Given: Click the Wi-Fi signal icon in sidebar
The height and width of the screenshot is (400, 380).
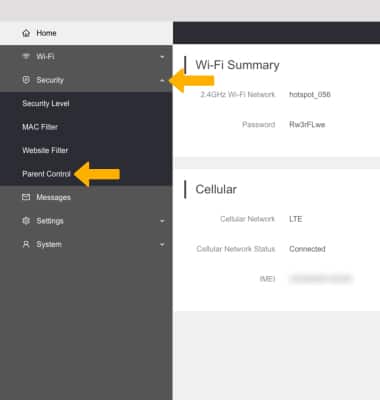Looking at the screenshot, I should click(x=26, y=56).
